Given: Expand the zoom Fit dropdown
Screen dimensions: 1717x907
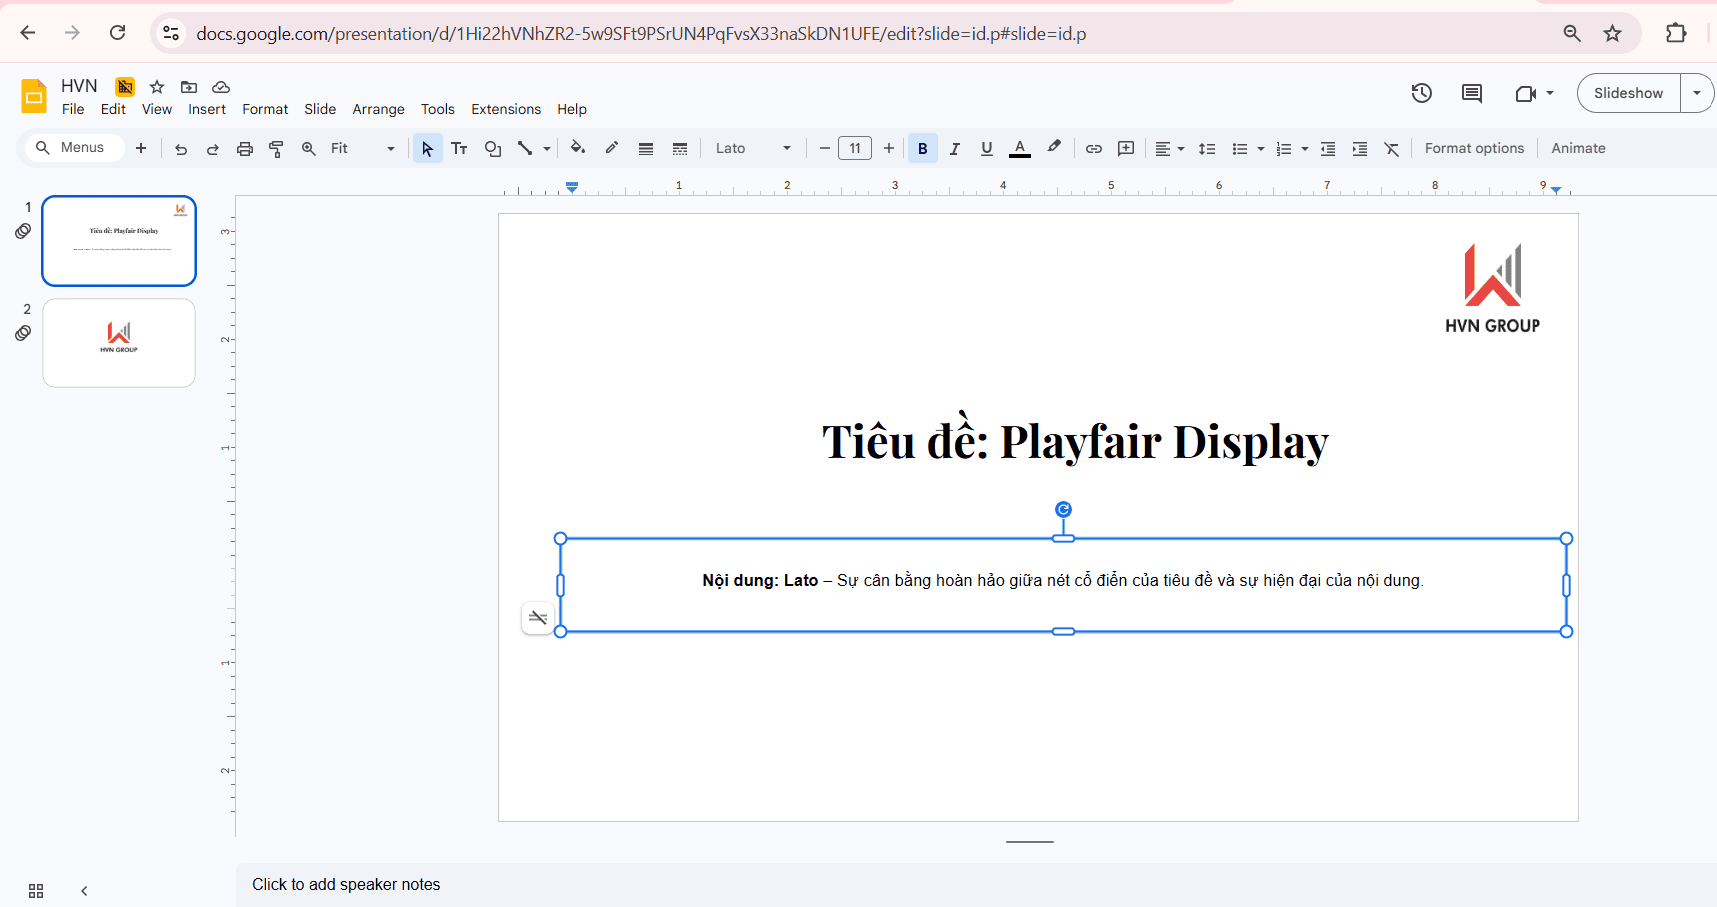Looking at the screenshot, I should coord(389,147).
